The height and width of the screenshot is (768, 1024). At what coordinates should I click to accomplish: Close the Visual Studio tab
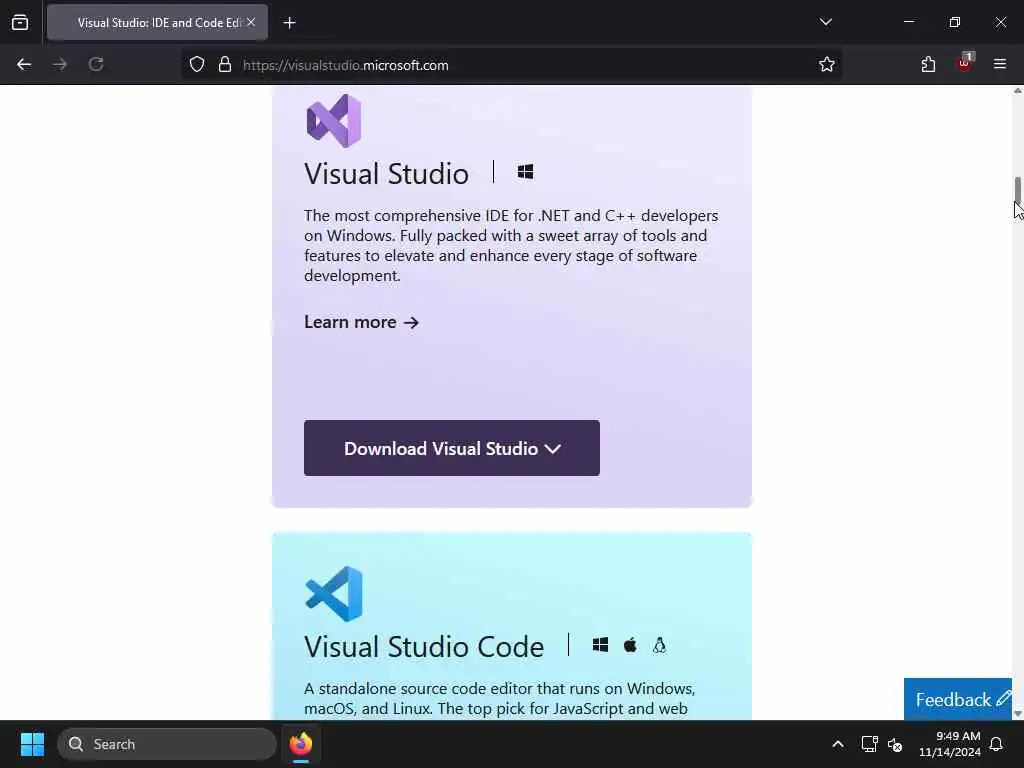click(251, 22)
